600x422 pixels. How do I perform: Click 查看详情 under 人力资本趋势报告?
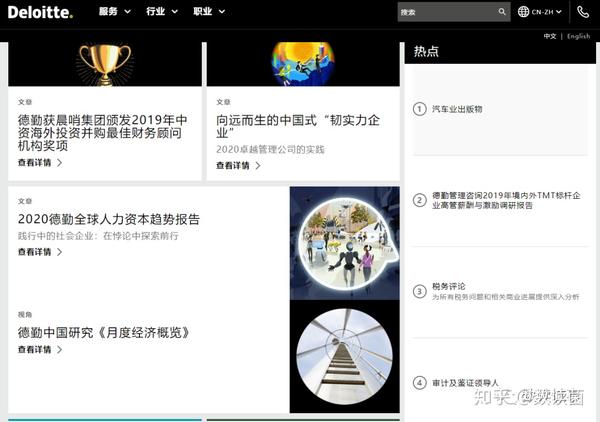[x=40, y=252]
